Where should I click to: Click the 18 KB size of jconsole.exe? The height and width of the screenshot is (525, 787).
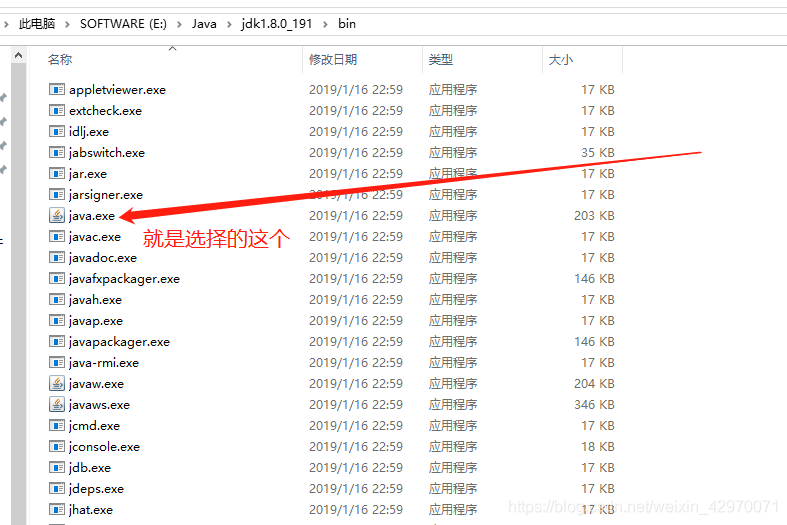pos(598,447)
